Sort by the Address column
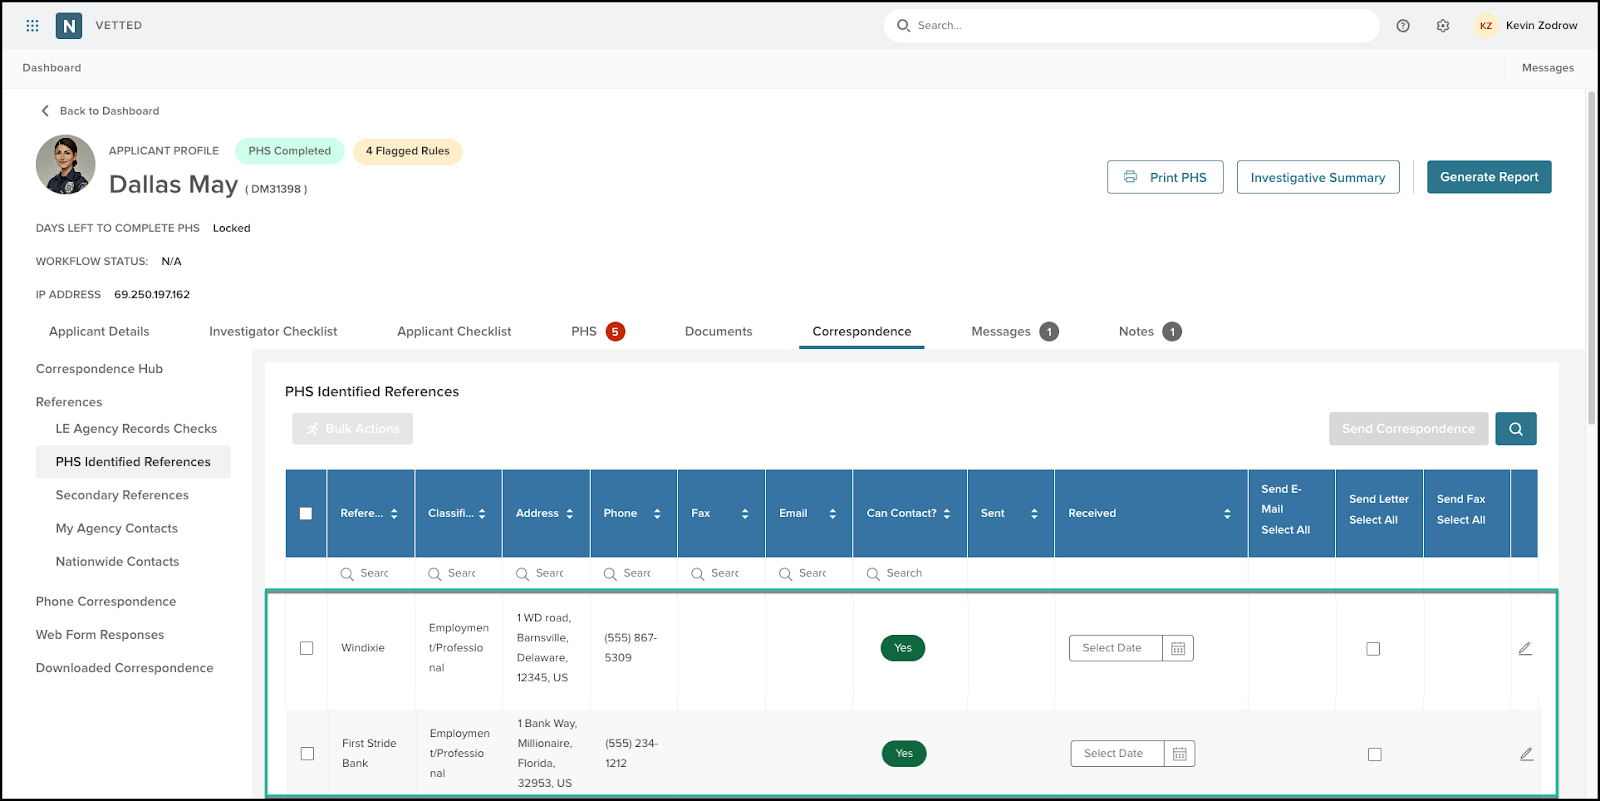 (x=570, y=514)
